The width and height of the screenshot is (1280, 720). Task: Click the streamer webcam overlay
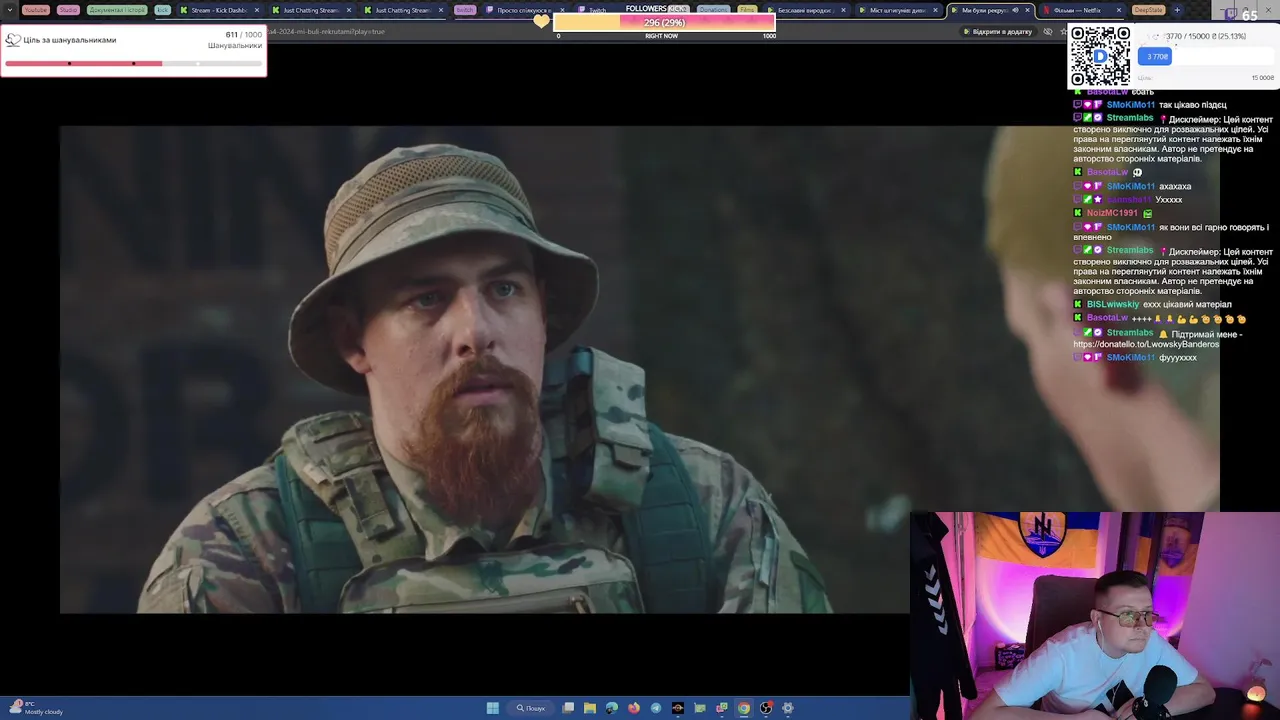(1095, 616)
